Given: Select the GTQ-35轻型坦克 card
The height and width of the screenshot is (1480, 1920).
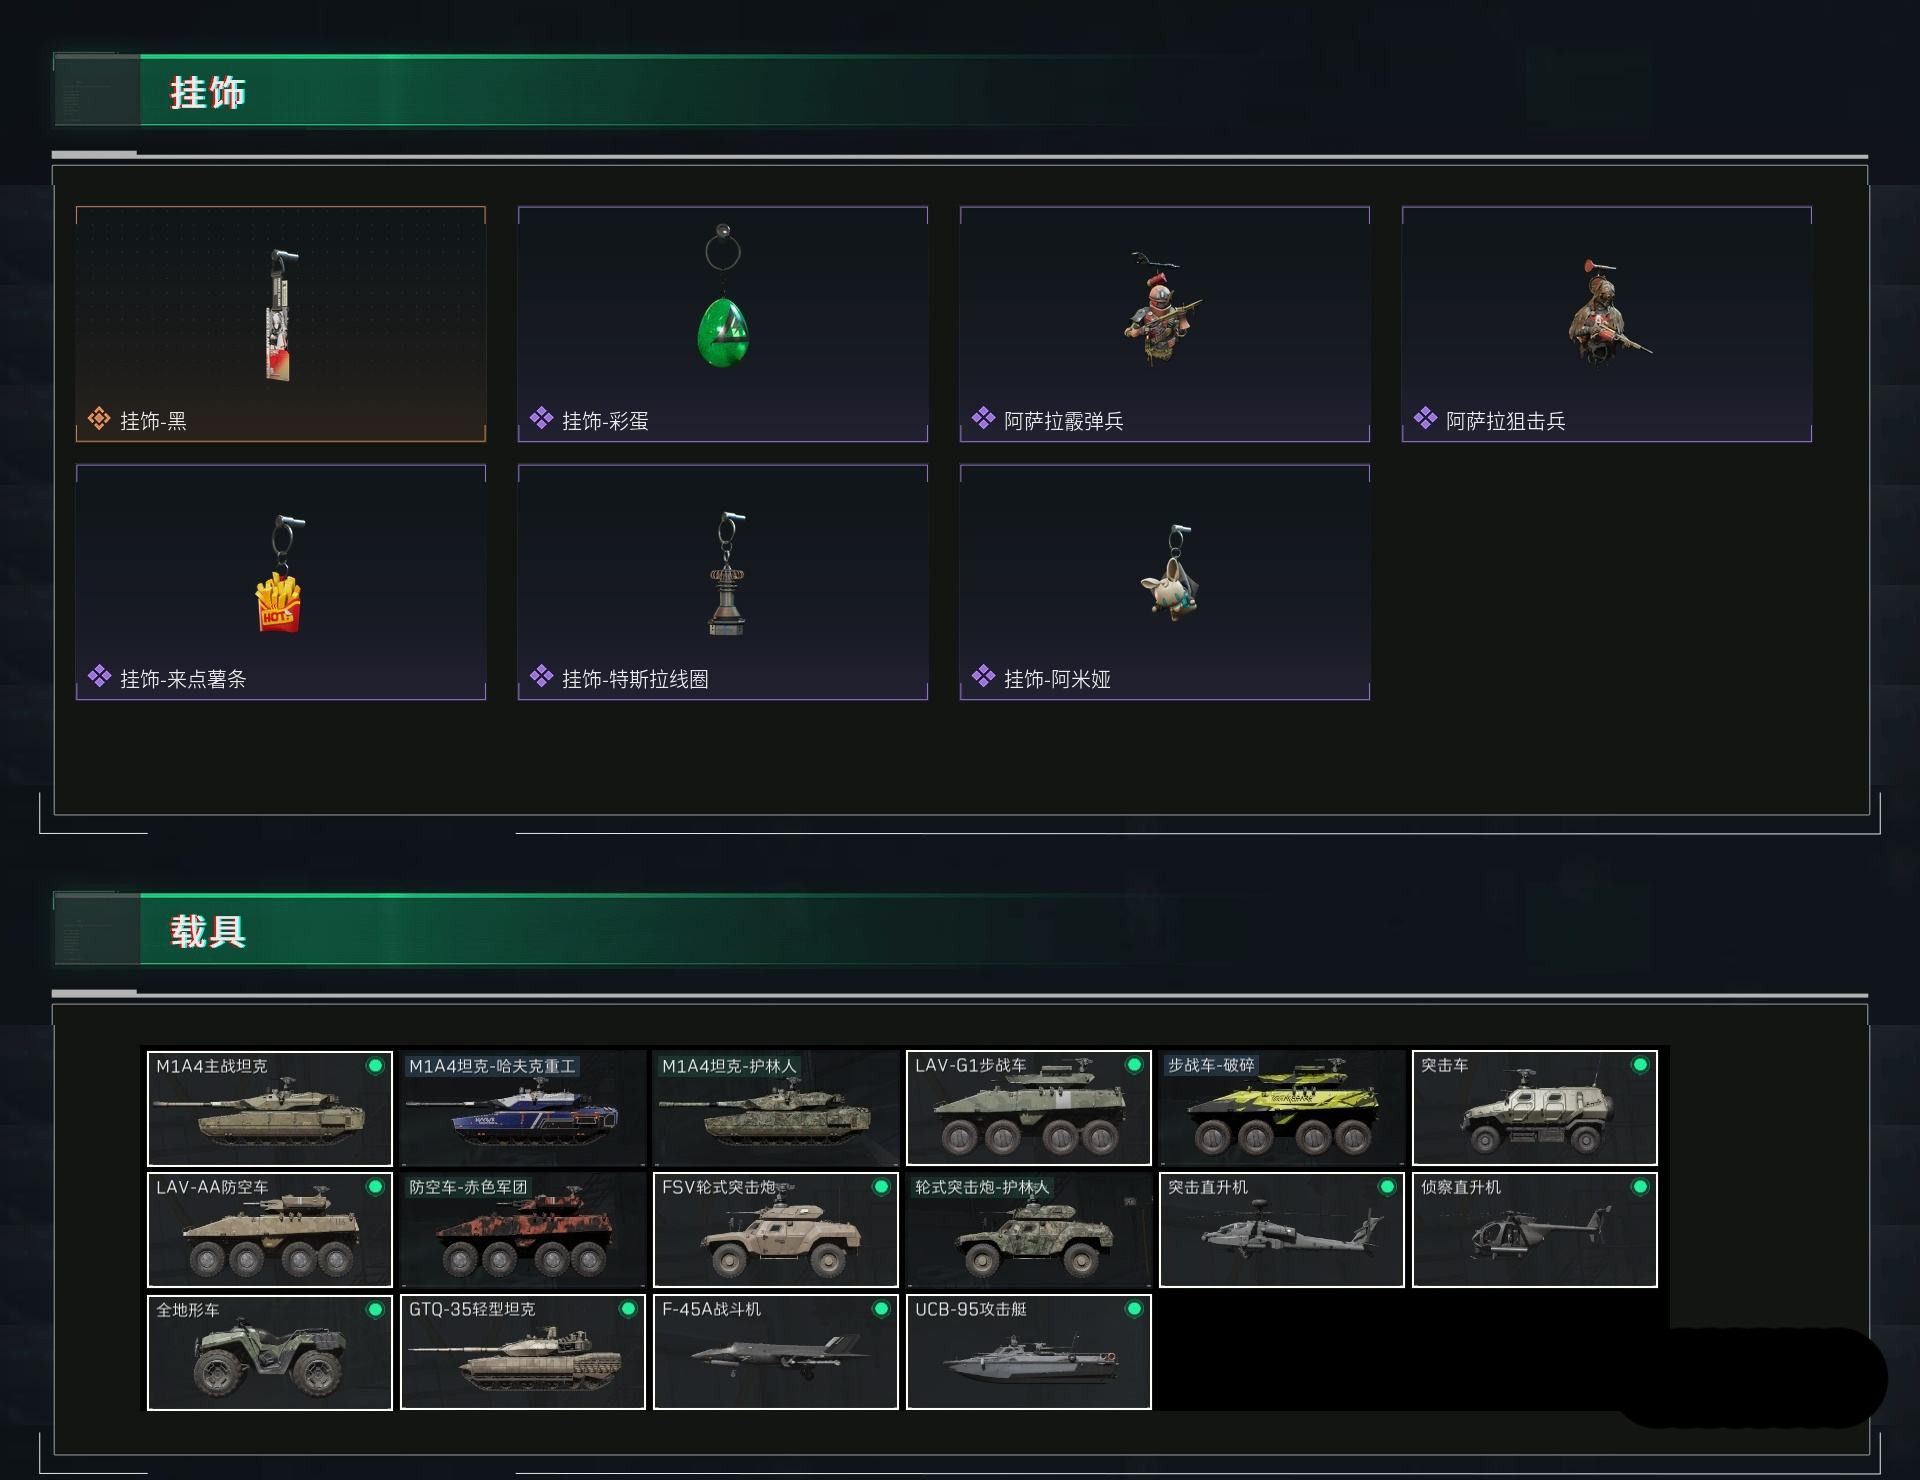Looking at the screenshot, I should point(523,1352).
